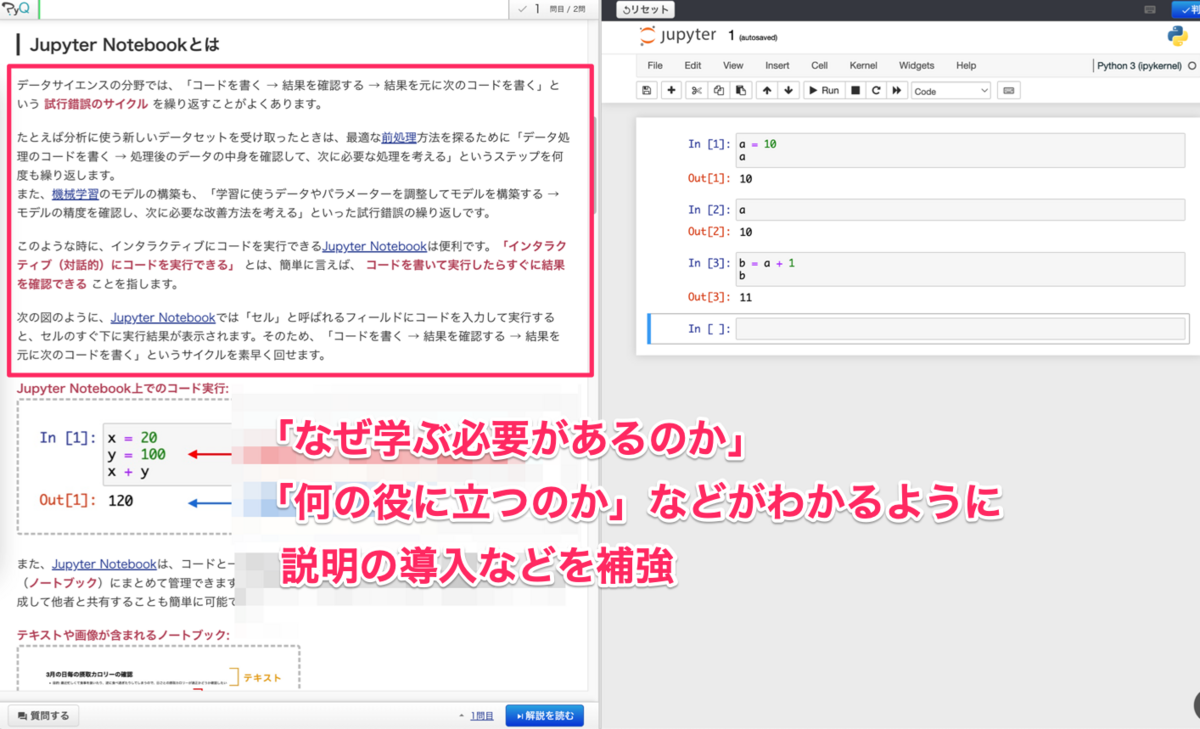Viewport: 1200px width, 729px height.
Task: Open the command palette keyboard icon
Action: [x=1008, y=90]
